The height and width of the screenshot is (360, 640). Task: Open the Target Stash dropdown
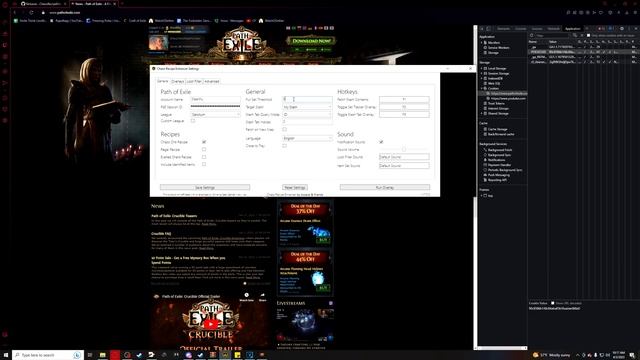point(307,107)
